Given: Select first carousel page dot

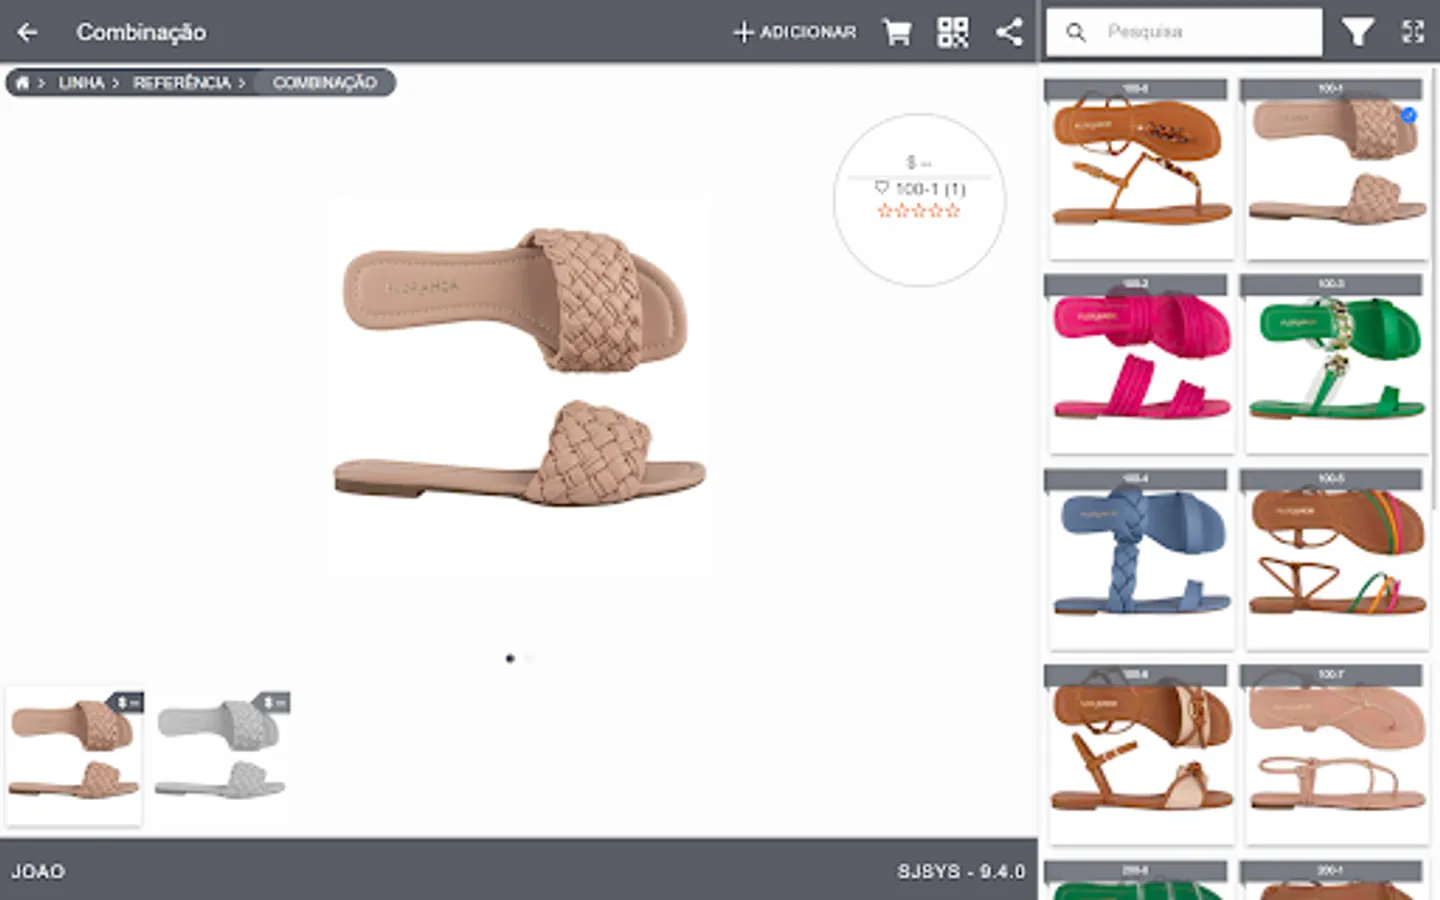Looking at the screenshot, I should click(510, 658).
